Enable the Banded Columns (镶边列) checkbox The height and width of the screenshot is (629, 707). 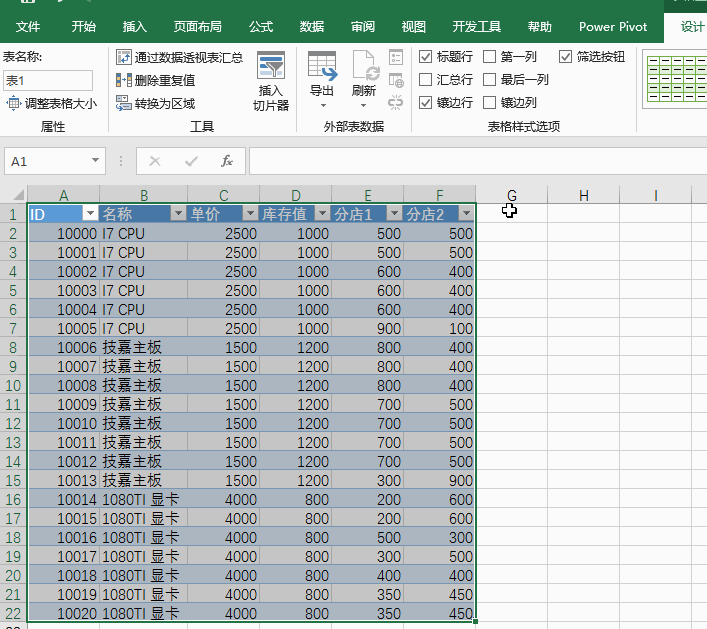click(x=489, y=103)
